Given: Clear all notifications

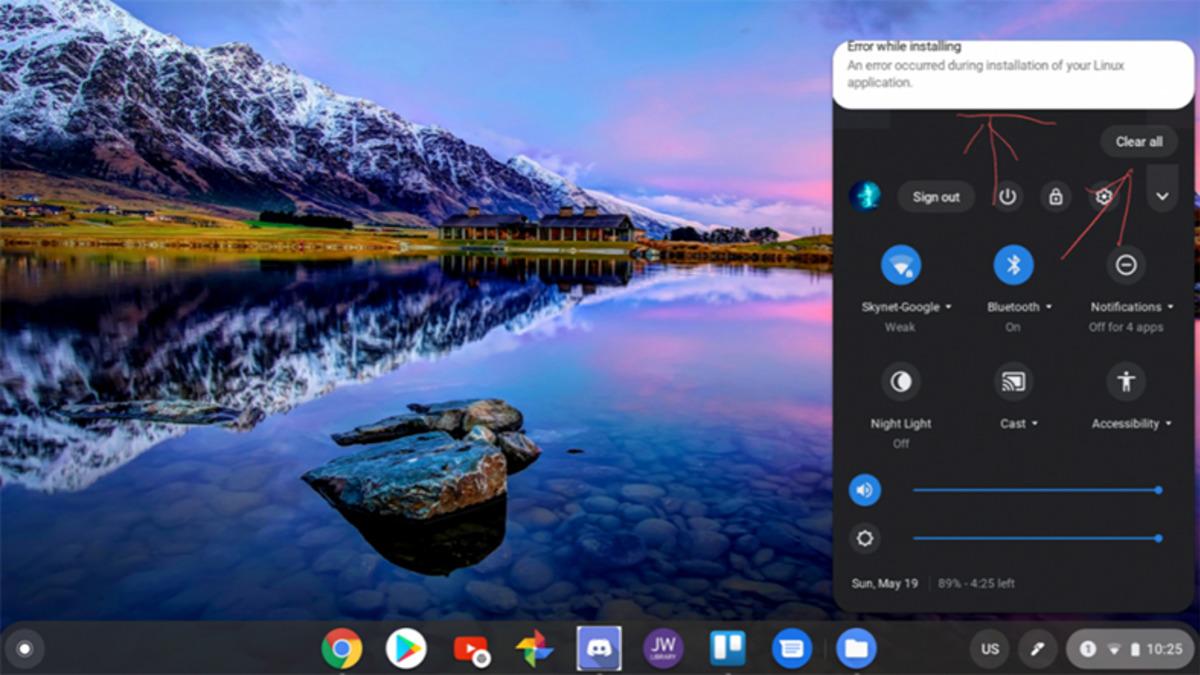Looking at the screenshot, I should coord(1138,141).
